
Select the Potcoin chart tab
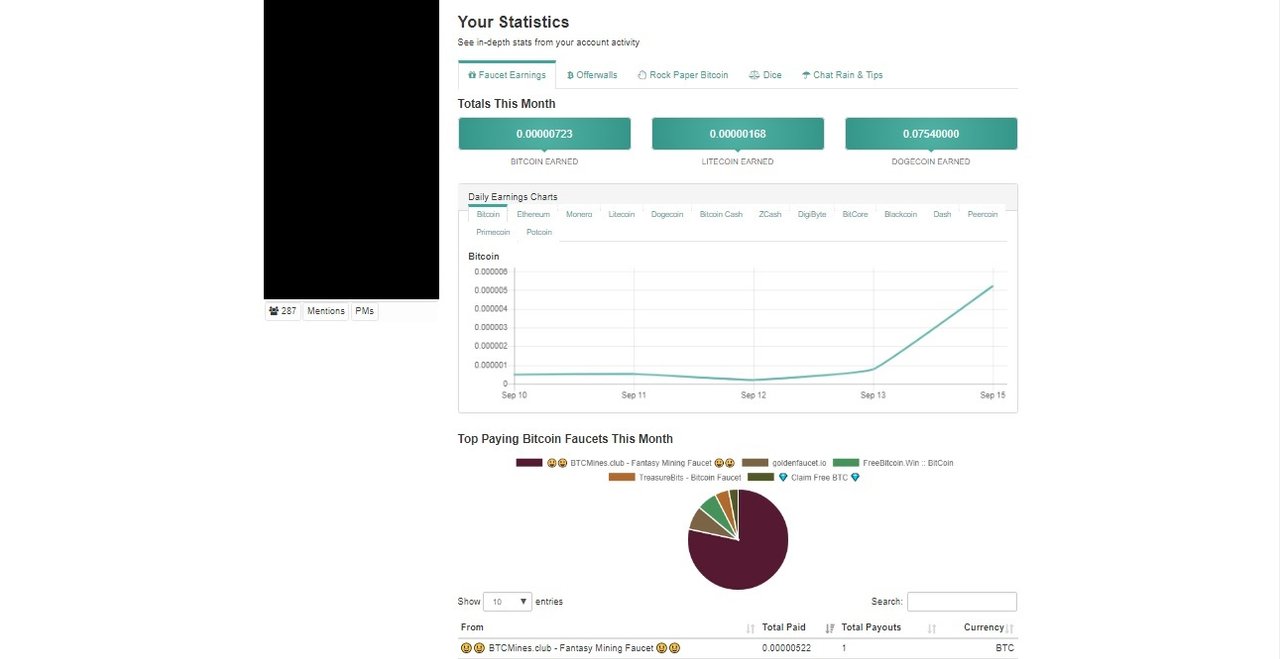click(x=539, y=232)
